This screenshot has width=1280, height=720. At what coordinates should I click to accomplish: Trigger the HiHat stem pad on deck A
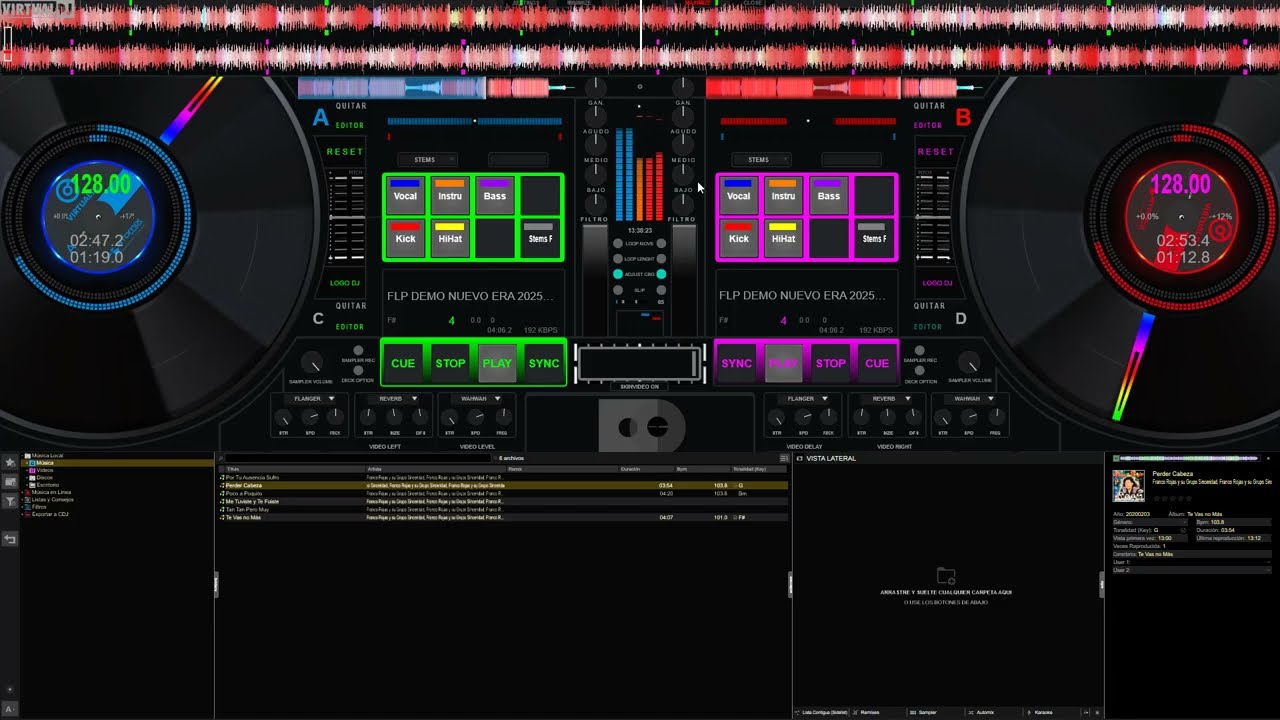coord(450,239)
